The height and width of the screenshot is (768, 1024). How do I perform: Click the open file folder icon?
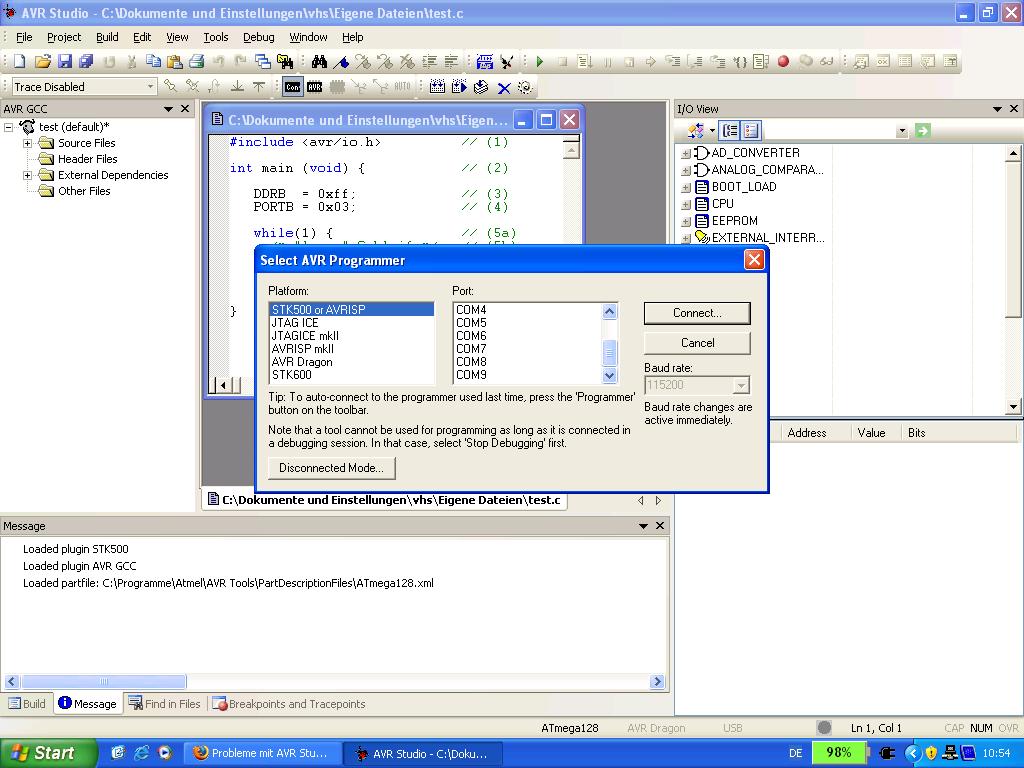pyautogui.click(x=42, y=61)
